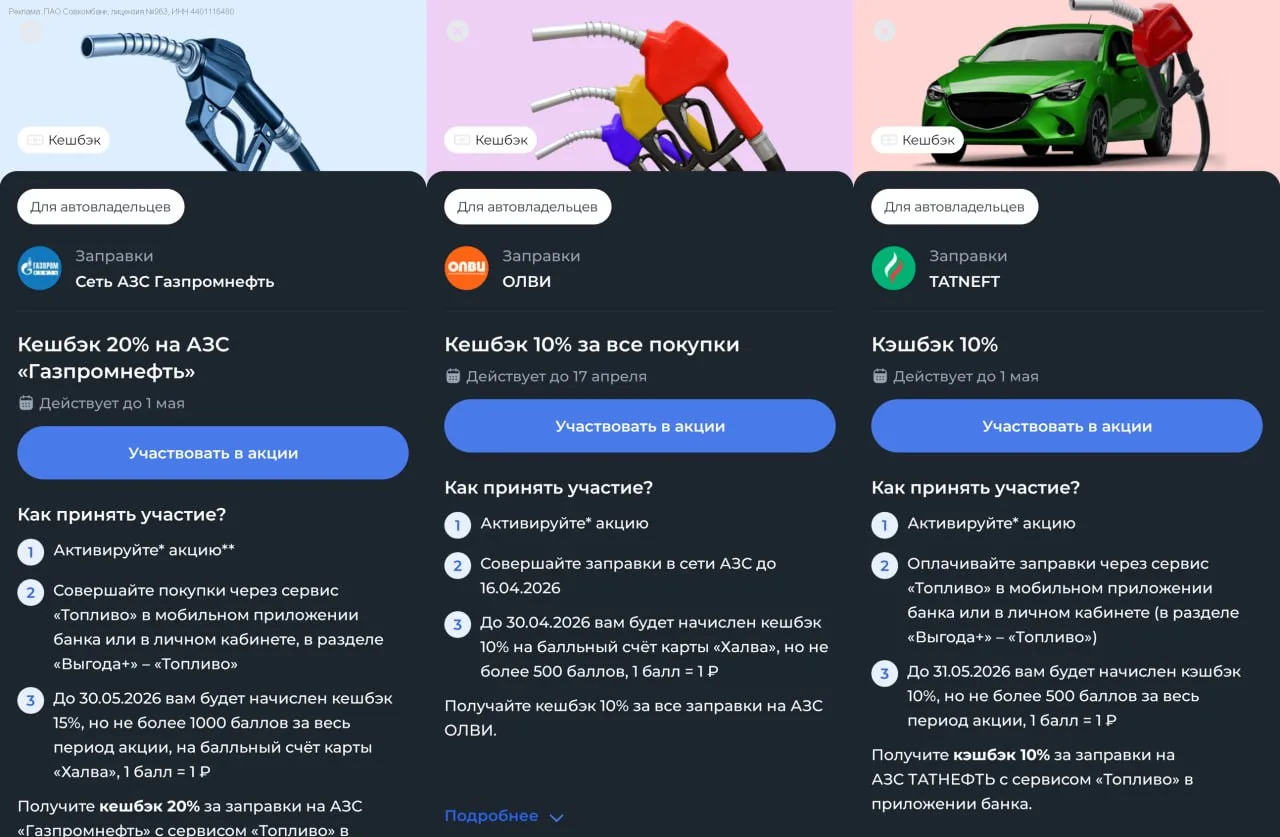Image resolution: width=1280 pixels, height=837 pixels.
Task: Select 'Для автовладельцев' tag on TATNEFT card
Action: coord(954,207)
